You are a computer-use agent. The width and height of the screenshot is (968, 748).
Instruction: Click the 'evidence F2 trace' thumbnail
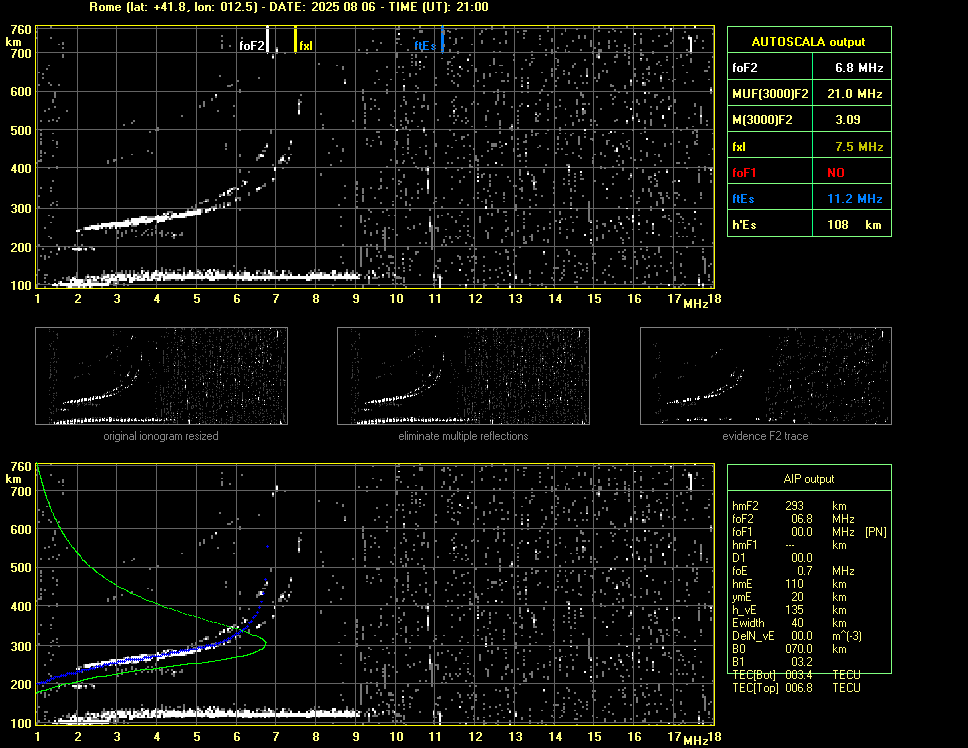pyautogui.click(x=766, y=376)
